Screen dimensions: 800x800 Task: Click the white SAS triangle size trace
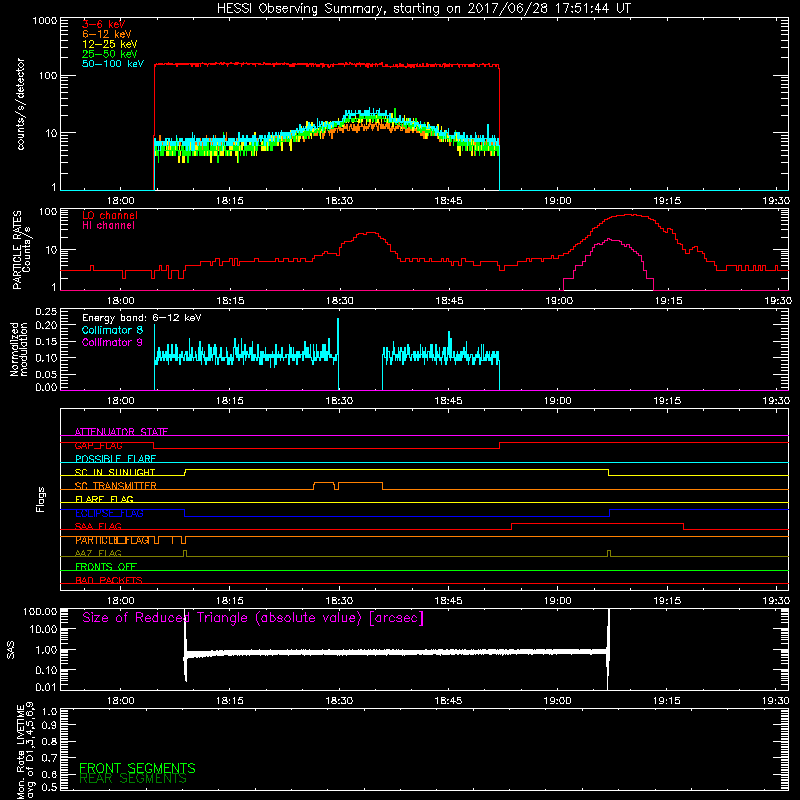[x=396, y=652]
